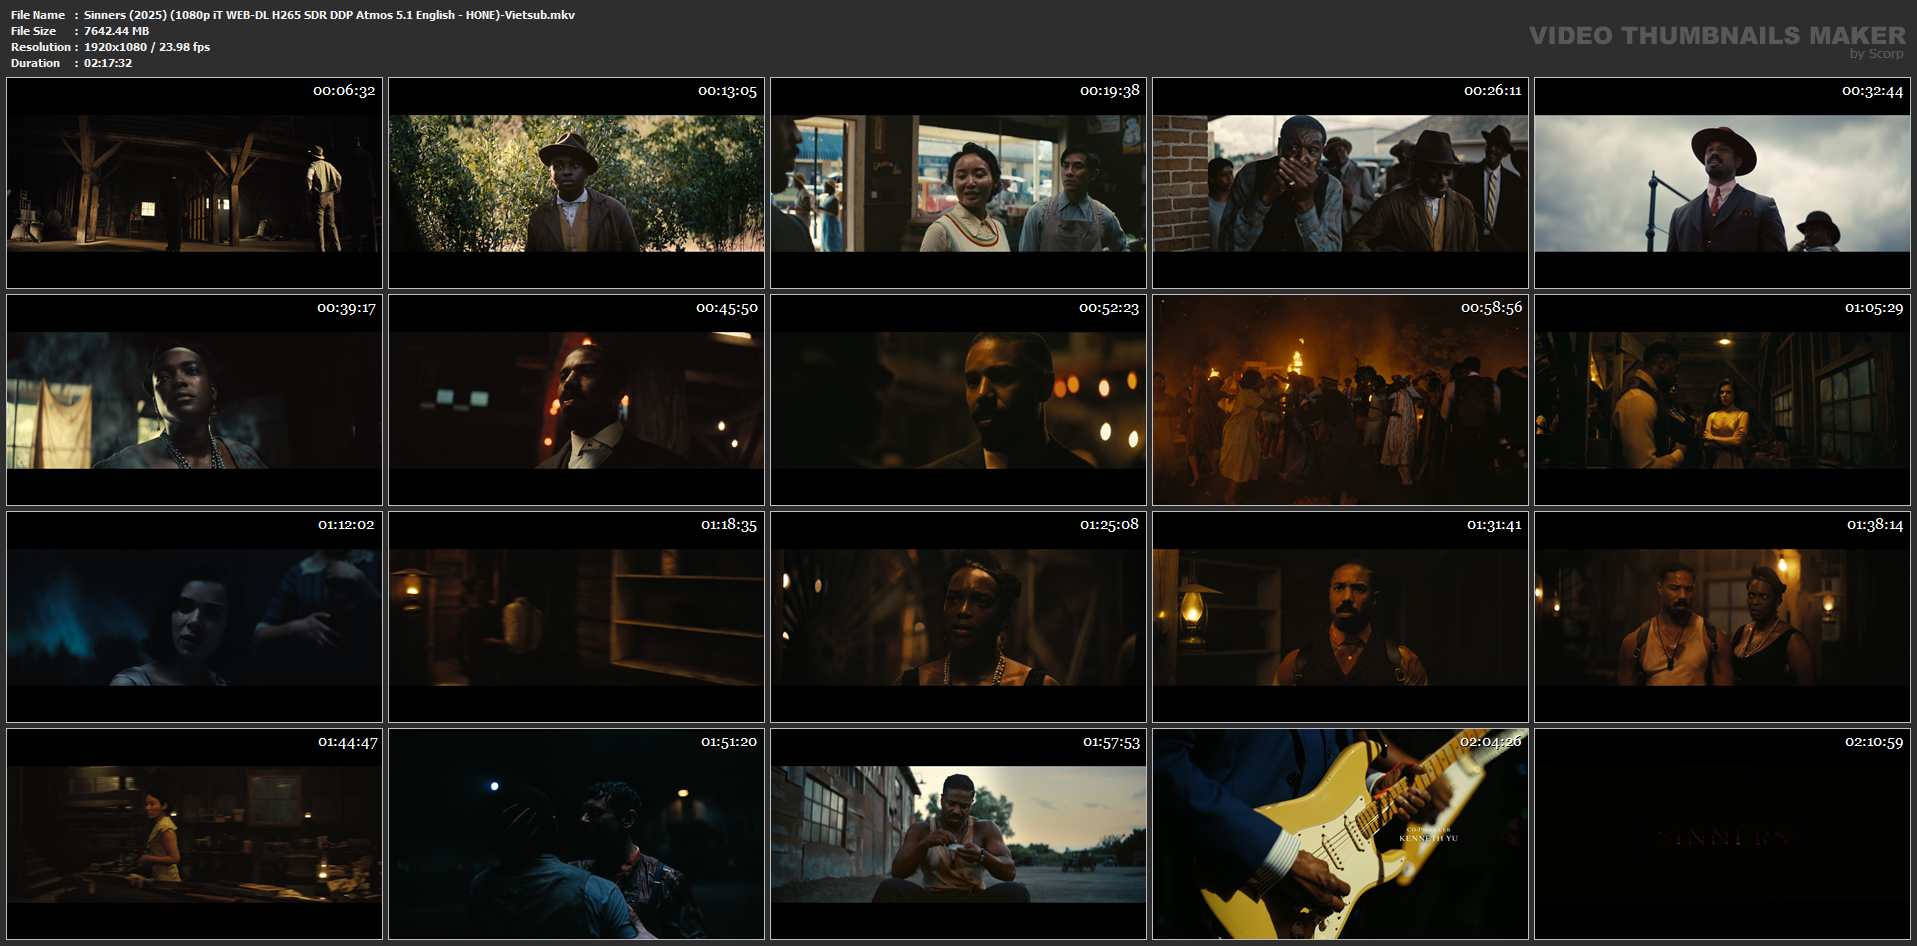Click the Duration label
Screen dimensions: 1917x946
click(x=35, y=63)
